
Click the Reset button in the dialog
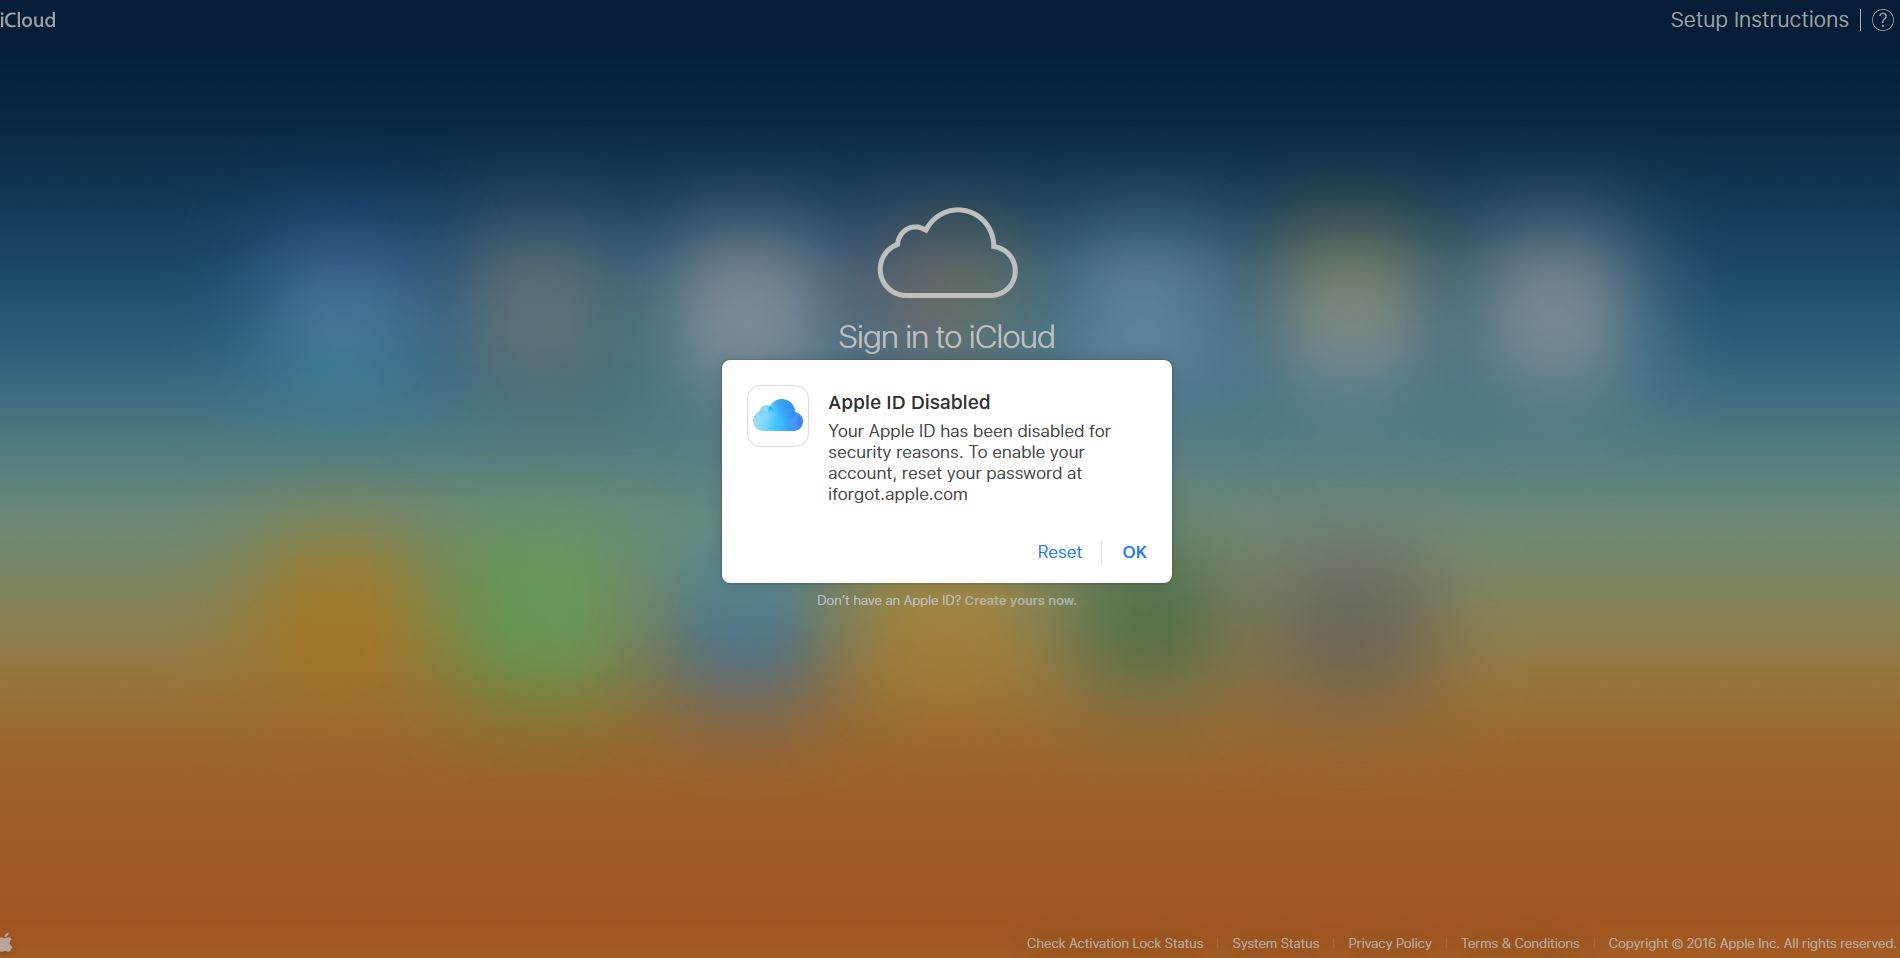1059,552
